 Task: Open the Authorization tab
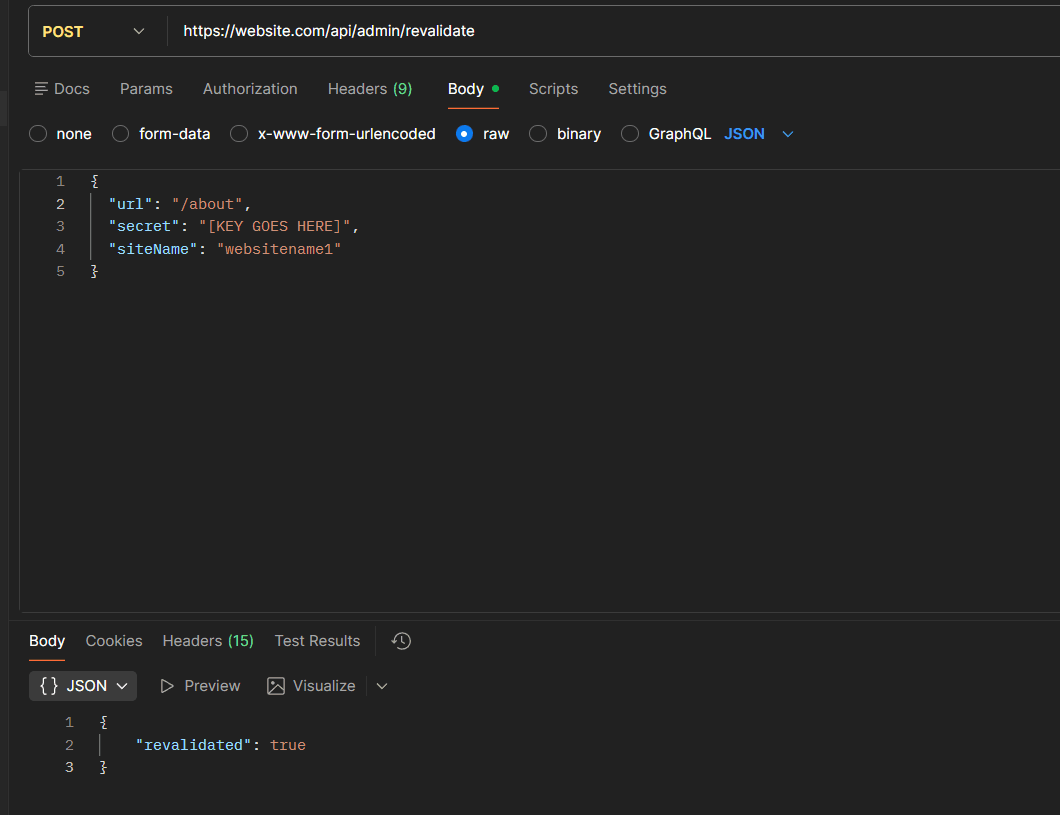point(250,89)
